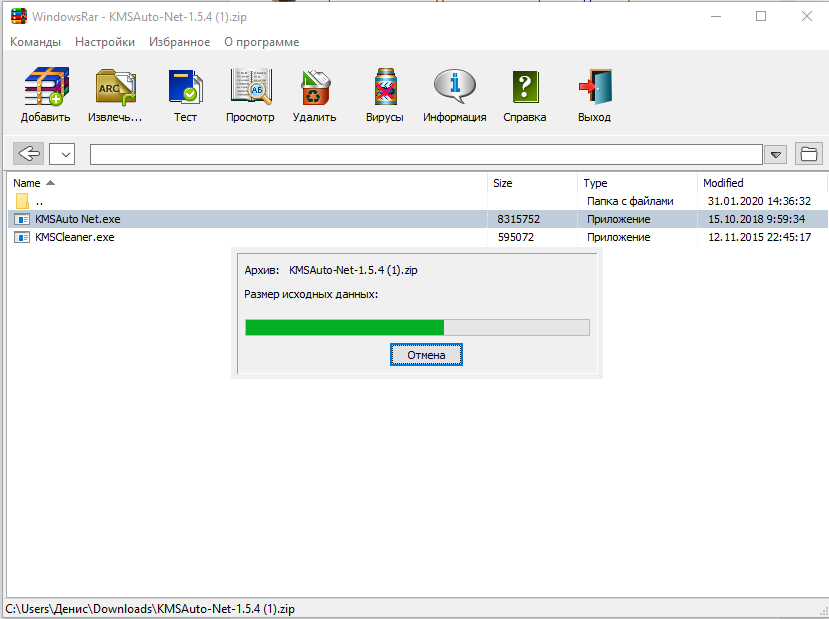
Task: Minimize the WindowsRar window
Action: (716, 16)
